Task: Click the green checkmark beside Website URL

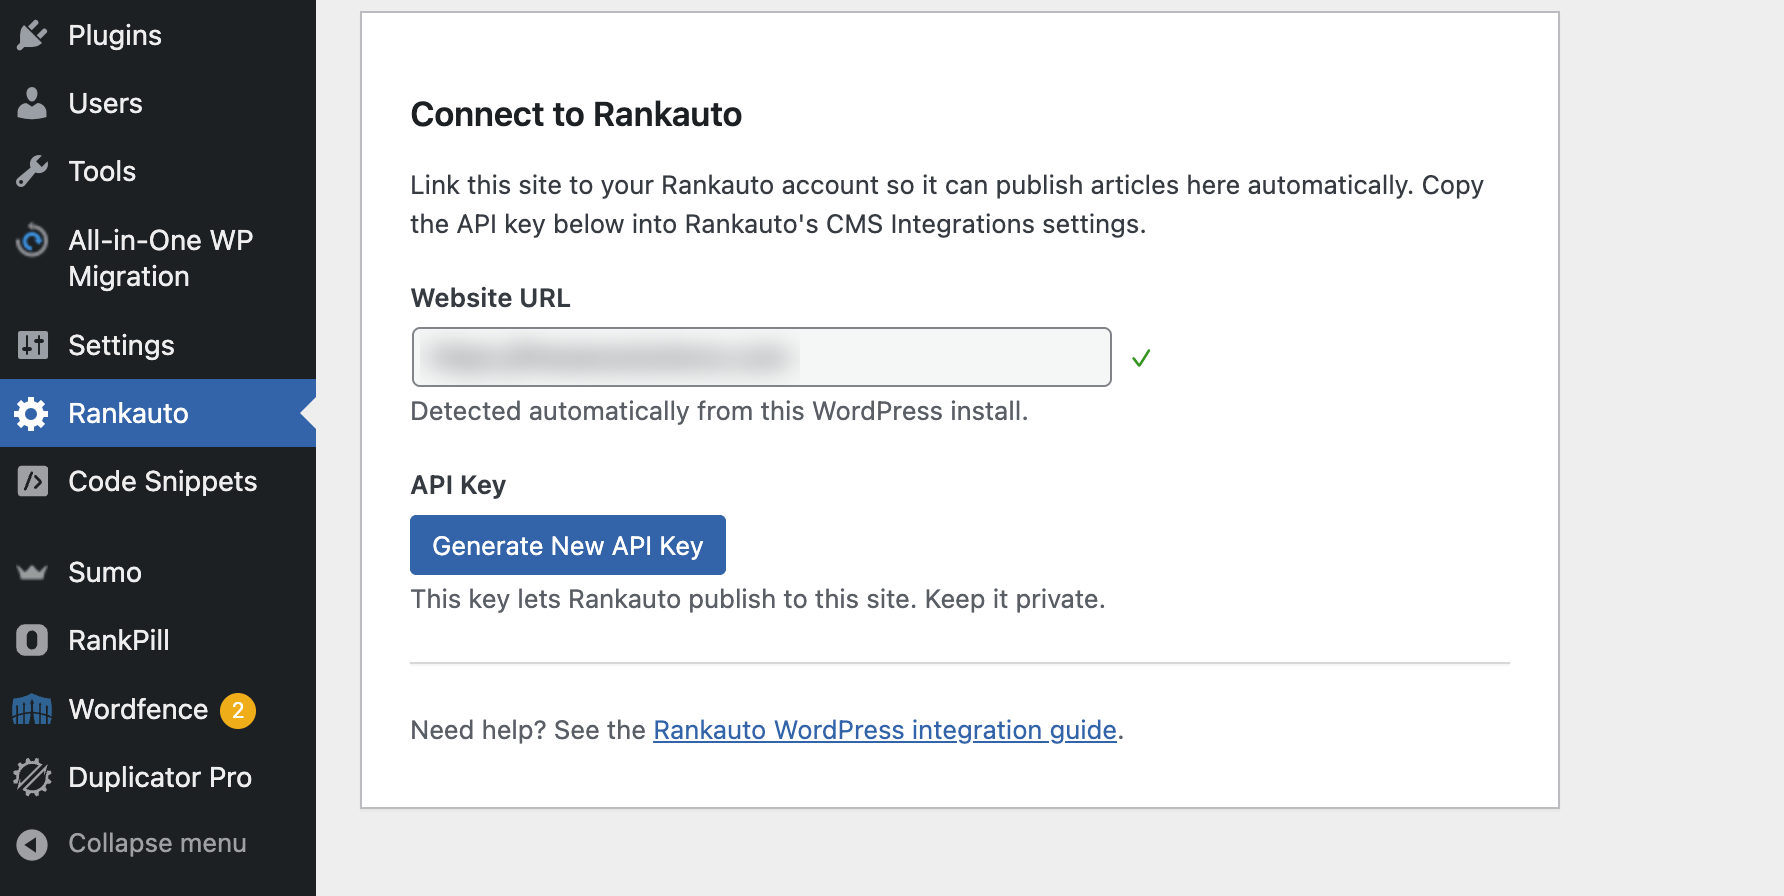Action: 1141,357
